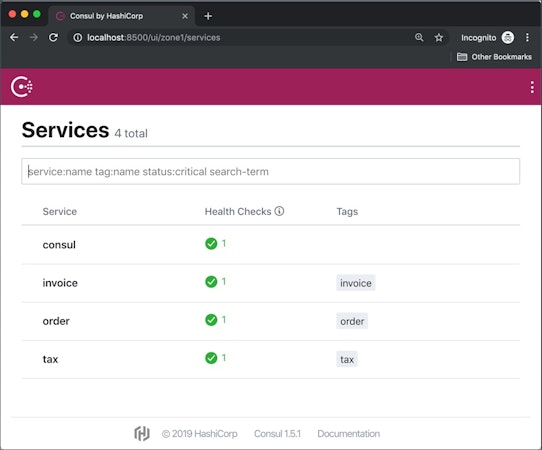The image size is (542, 450).
Task: Click the invoice tag badge
Action: (x=356, y=283)
